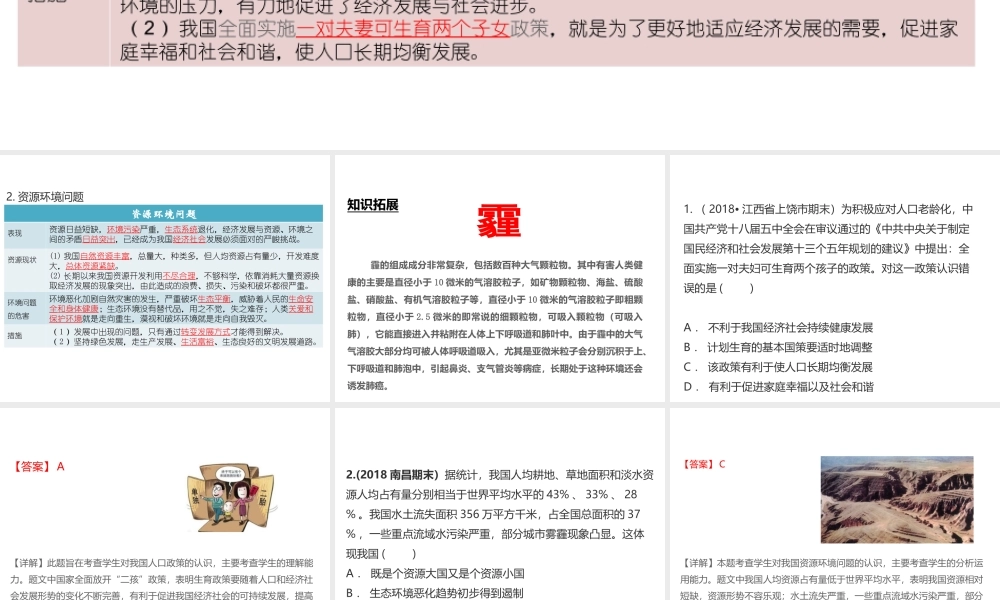Click the underlined 知识拓展 heading

pos(372,205)
